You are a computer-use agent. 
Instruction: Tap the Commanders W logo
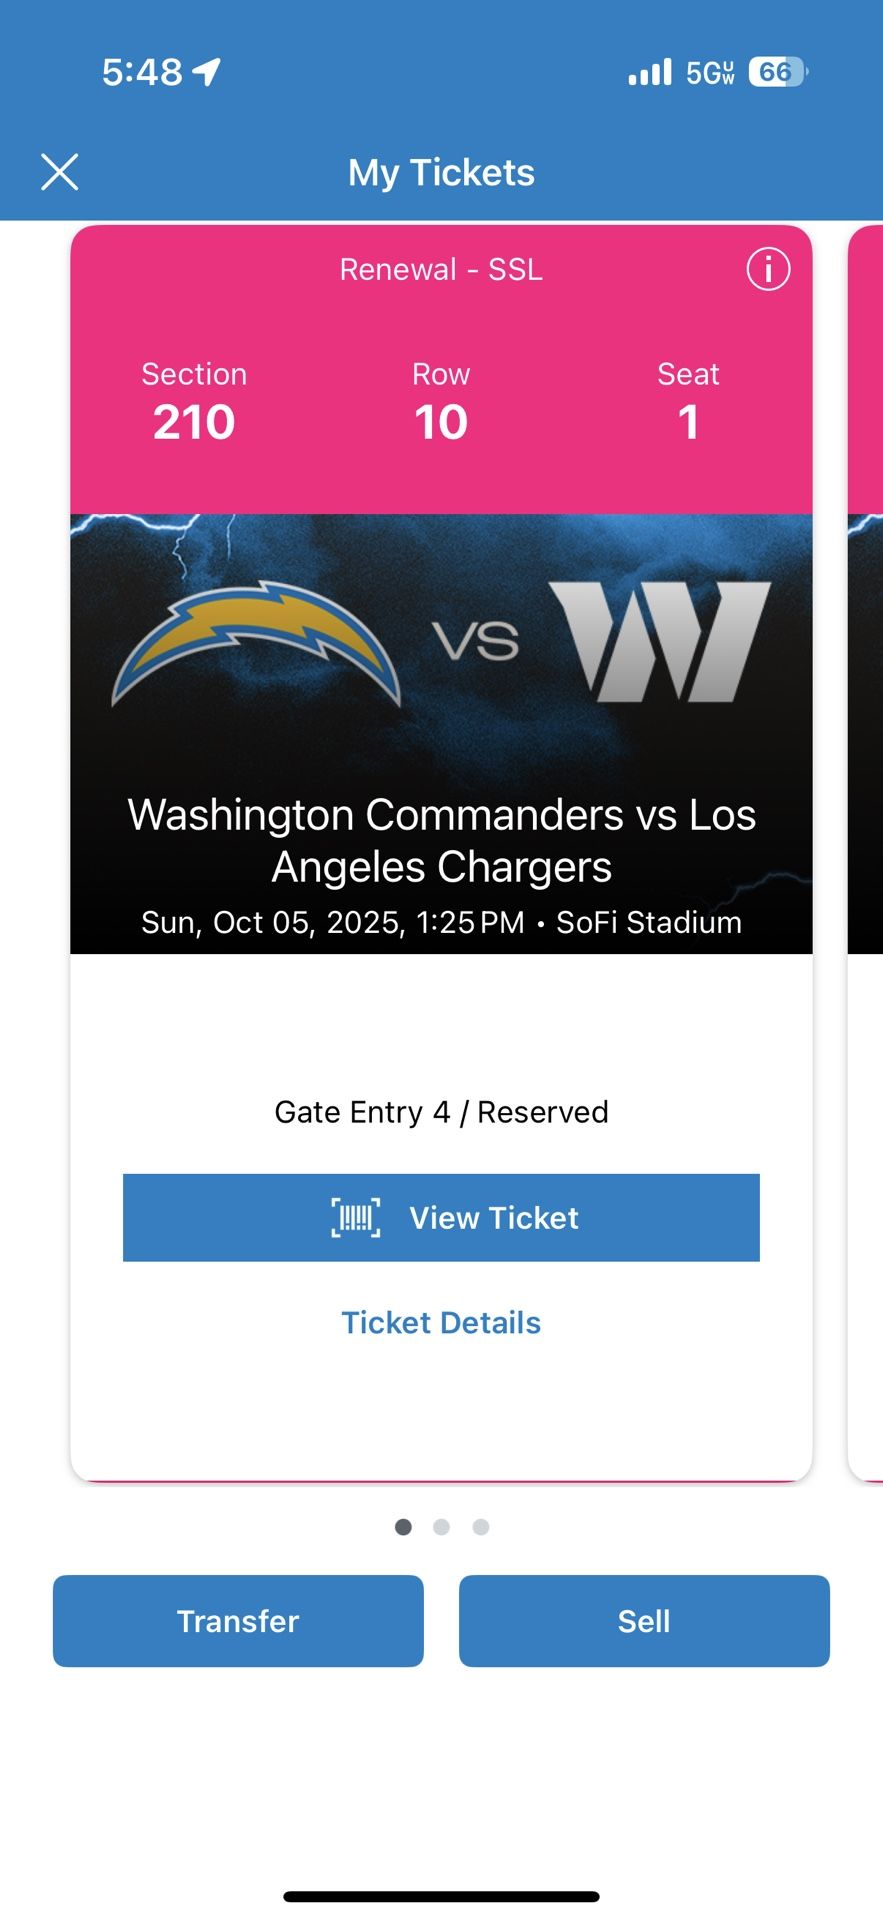coord(661,641)
